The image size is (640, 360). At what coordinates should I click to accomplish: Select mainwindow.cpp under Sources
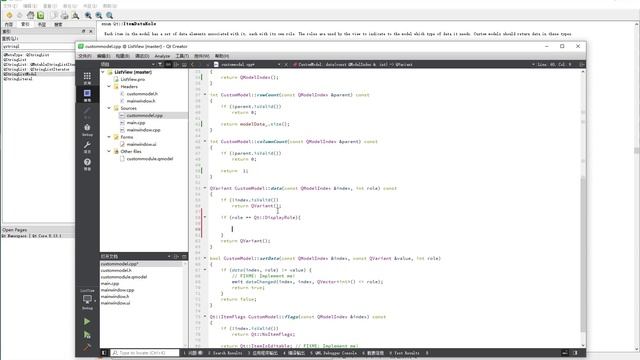click(x=143, y=130)
